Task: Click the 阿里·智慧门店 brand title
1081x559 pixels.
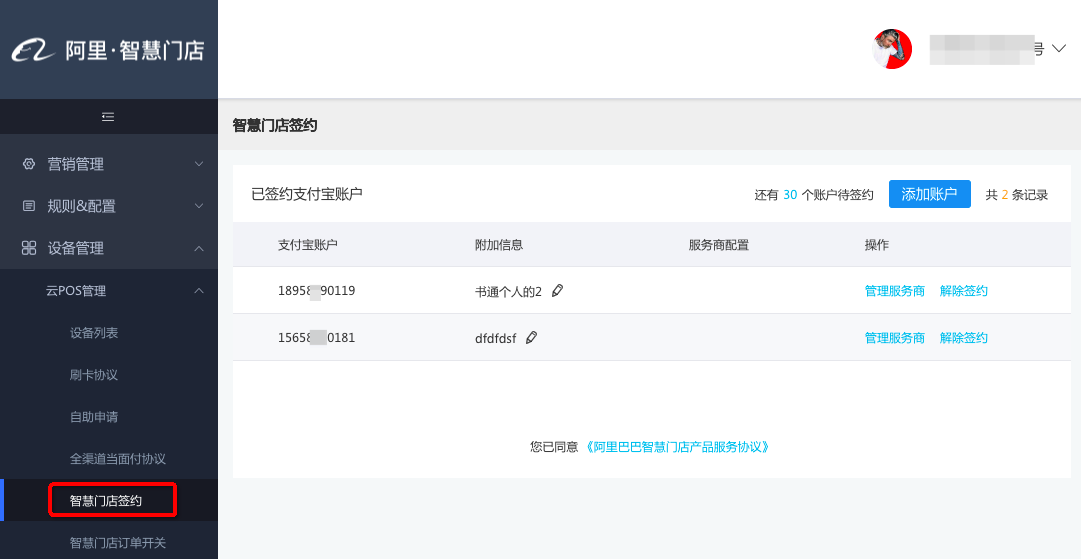Action: click(135, 50)
